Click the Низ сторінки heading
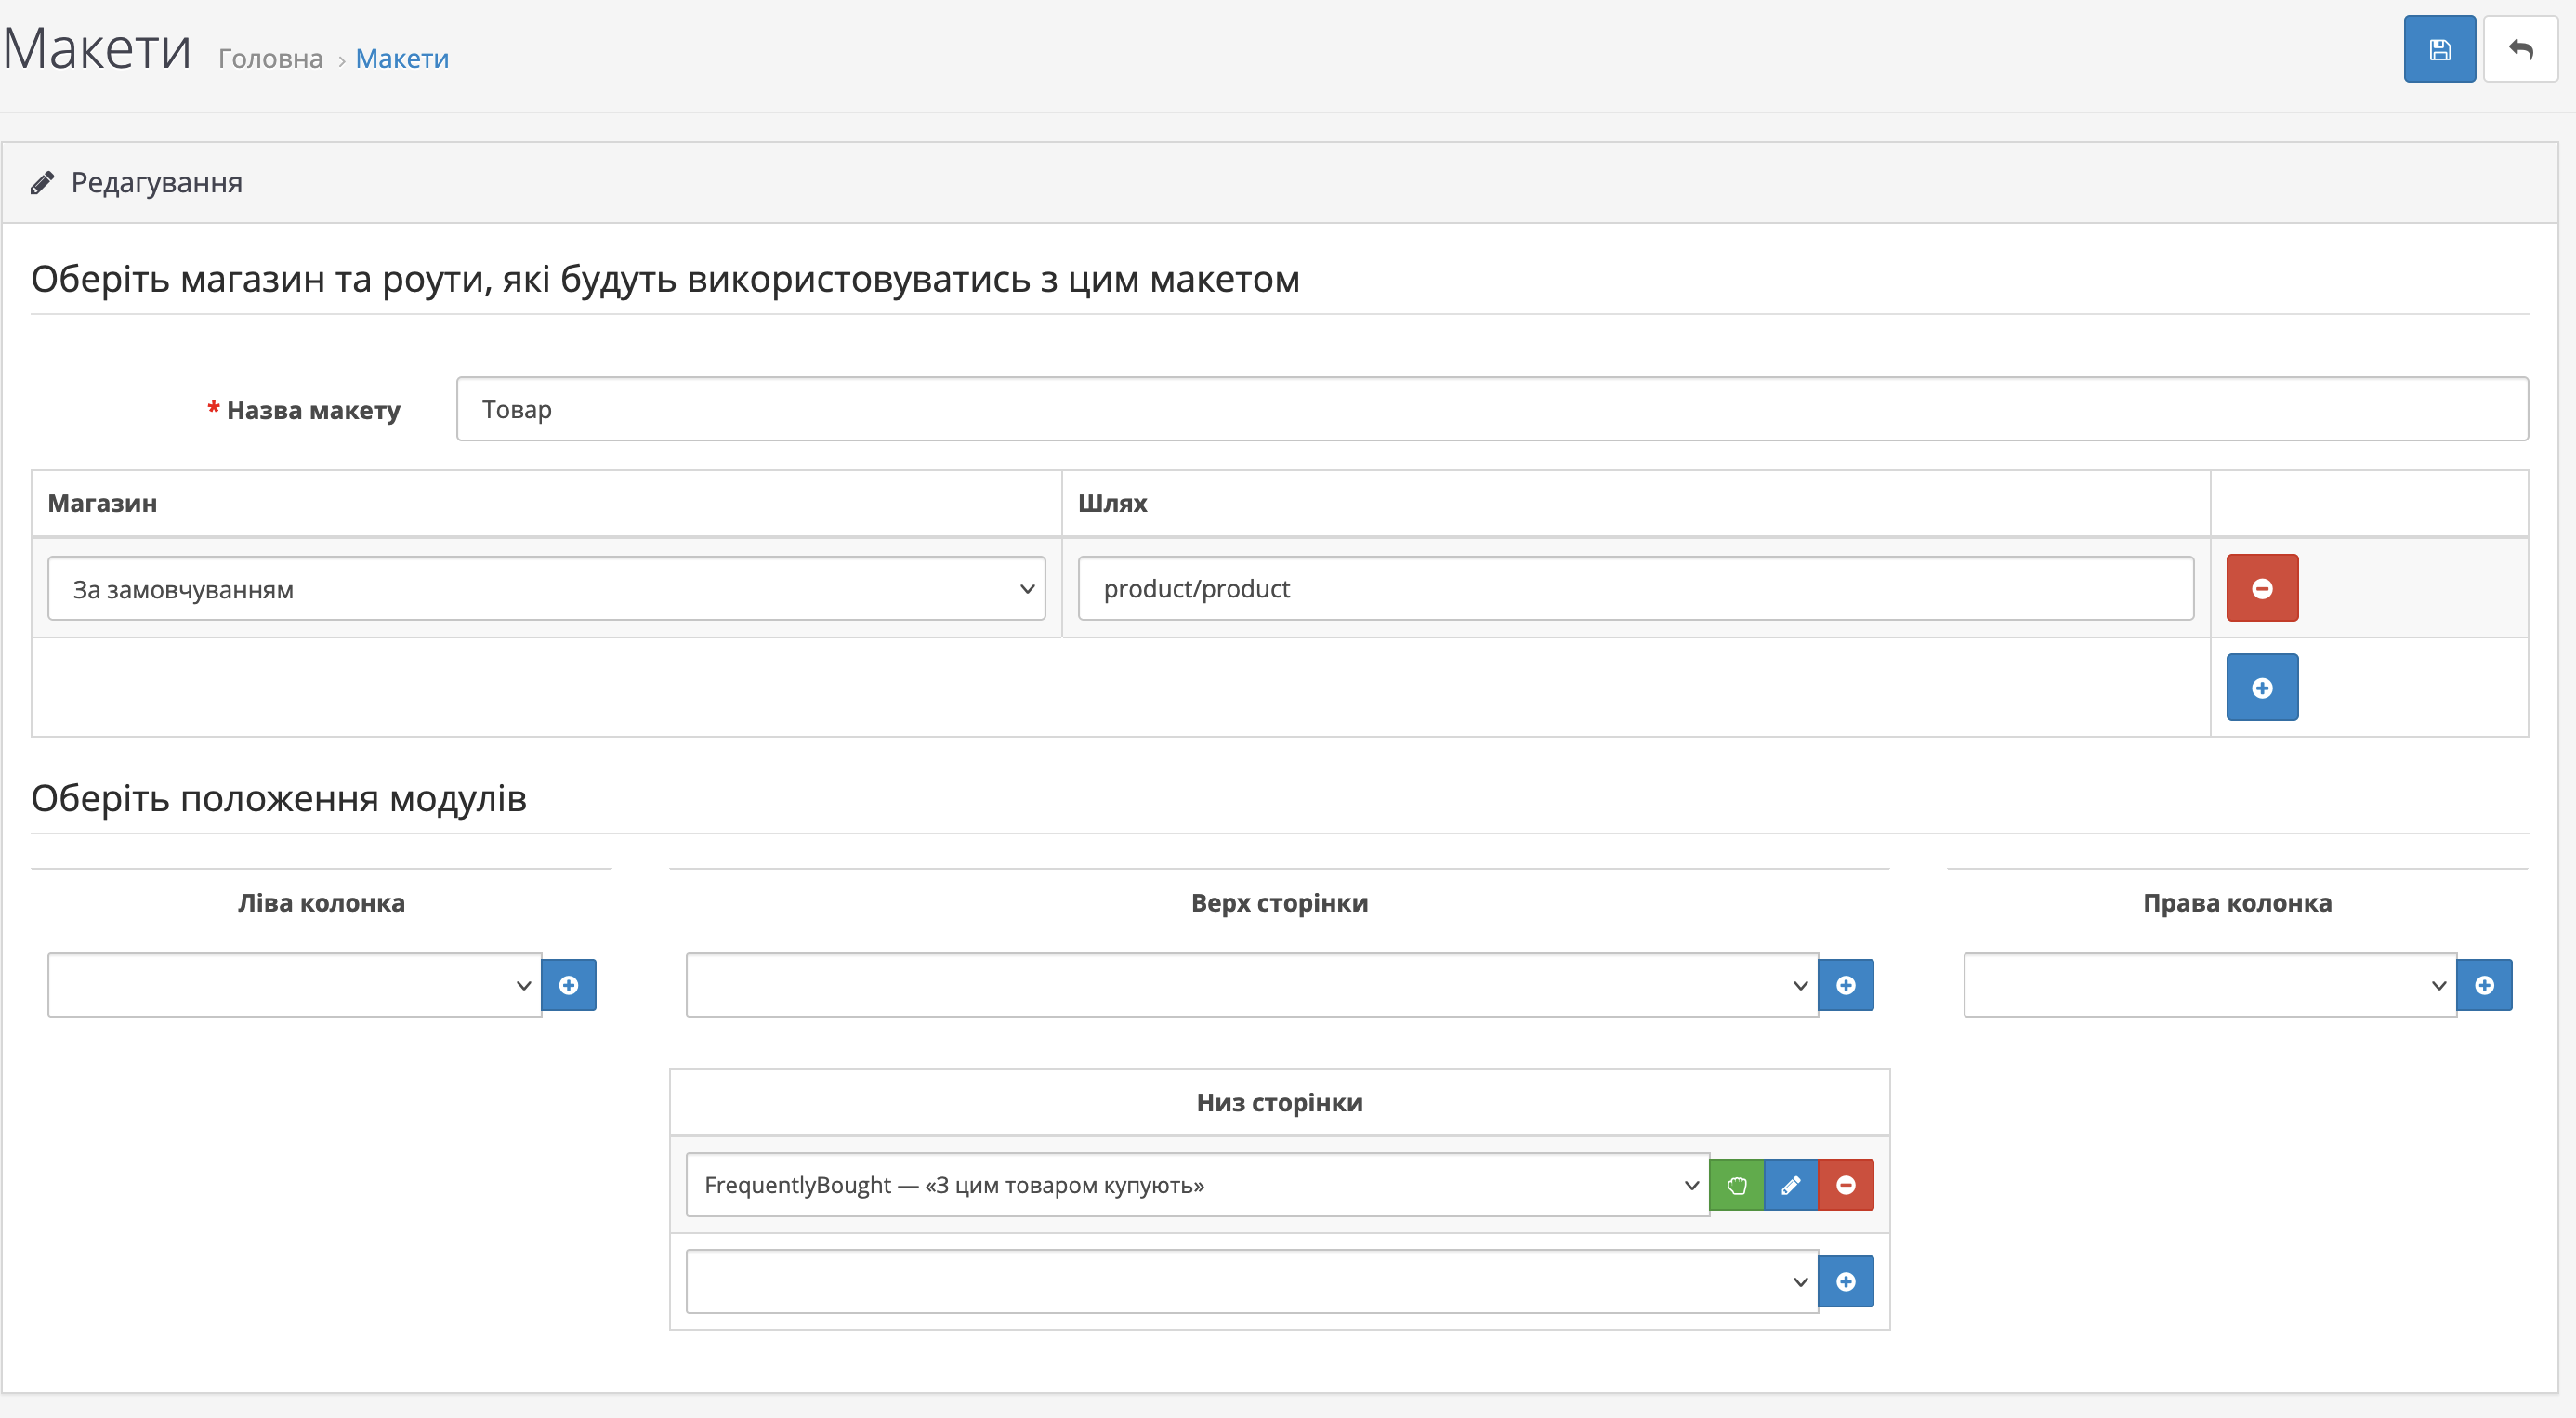Image resolution: width=2576 pixels, height=1418 pixels. point(1279,1103)
